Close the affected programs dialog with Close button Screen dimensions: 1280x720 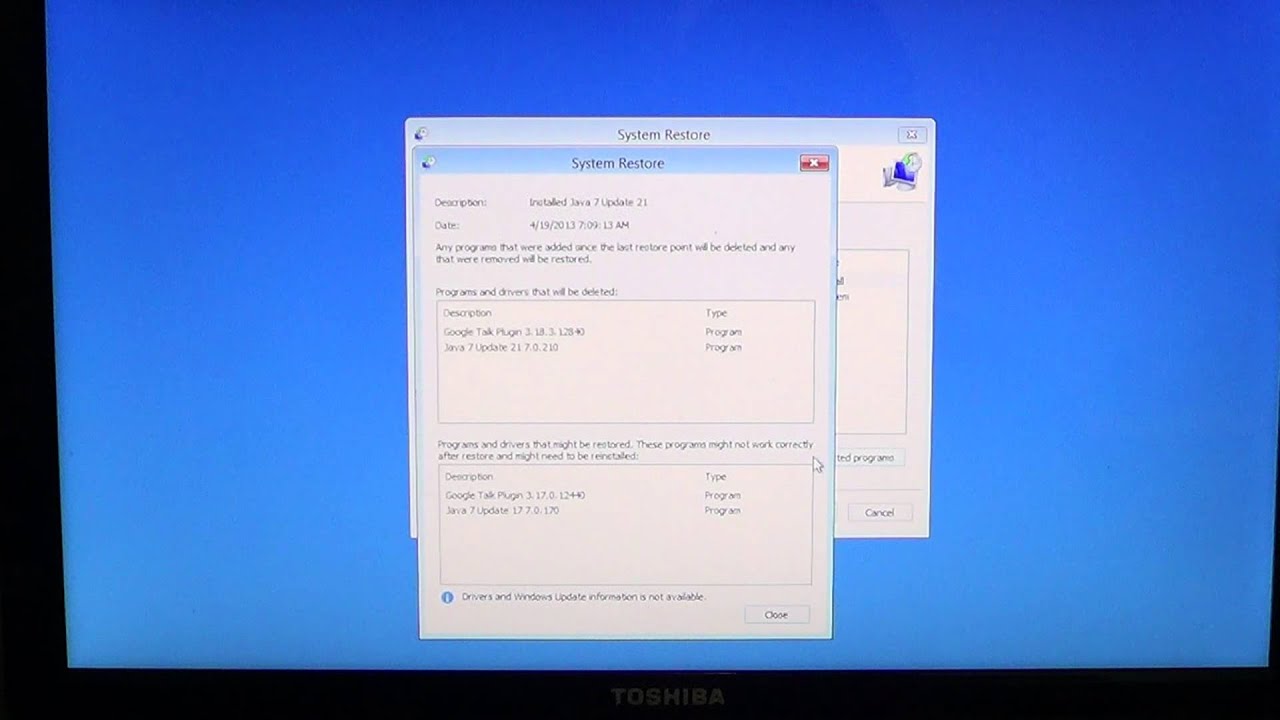pos(776,614)
